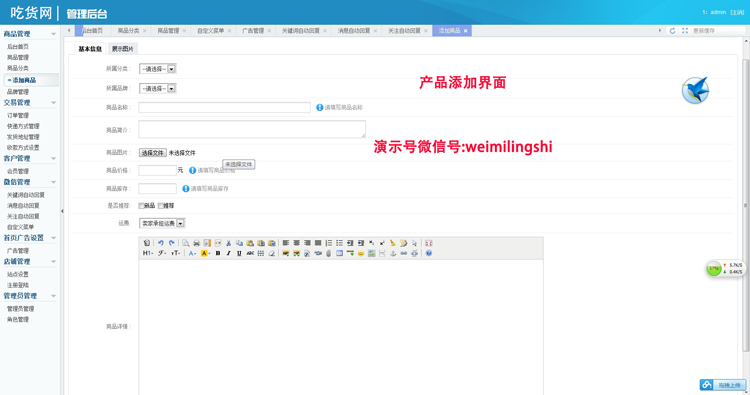The width and height of the screenshot is (750, 395).
Task: Redo the edit in the editor toolbar
Action: click(x=172, y=243)
